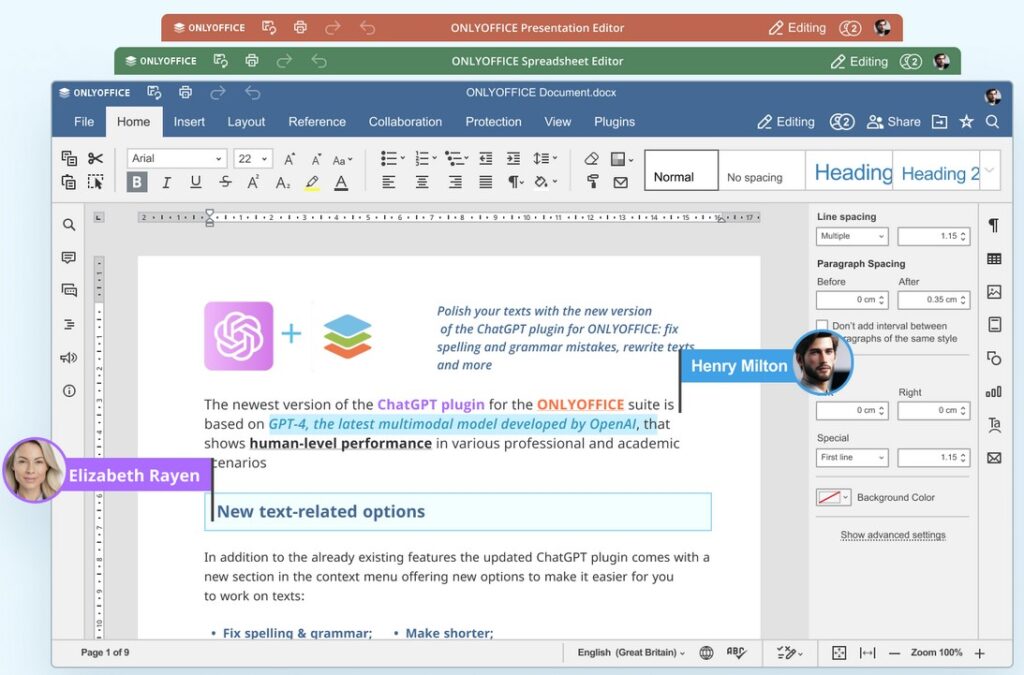
Task: Click the Paste icon in the toolbar
Action: click(69, 182)
